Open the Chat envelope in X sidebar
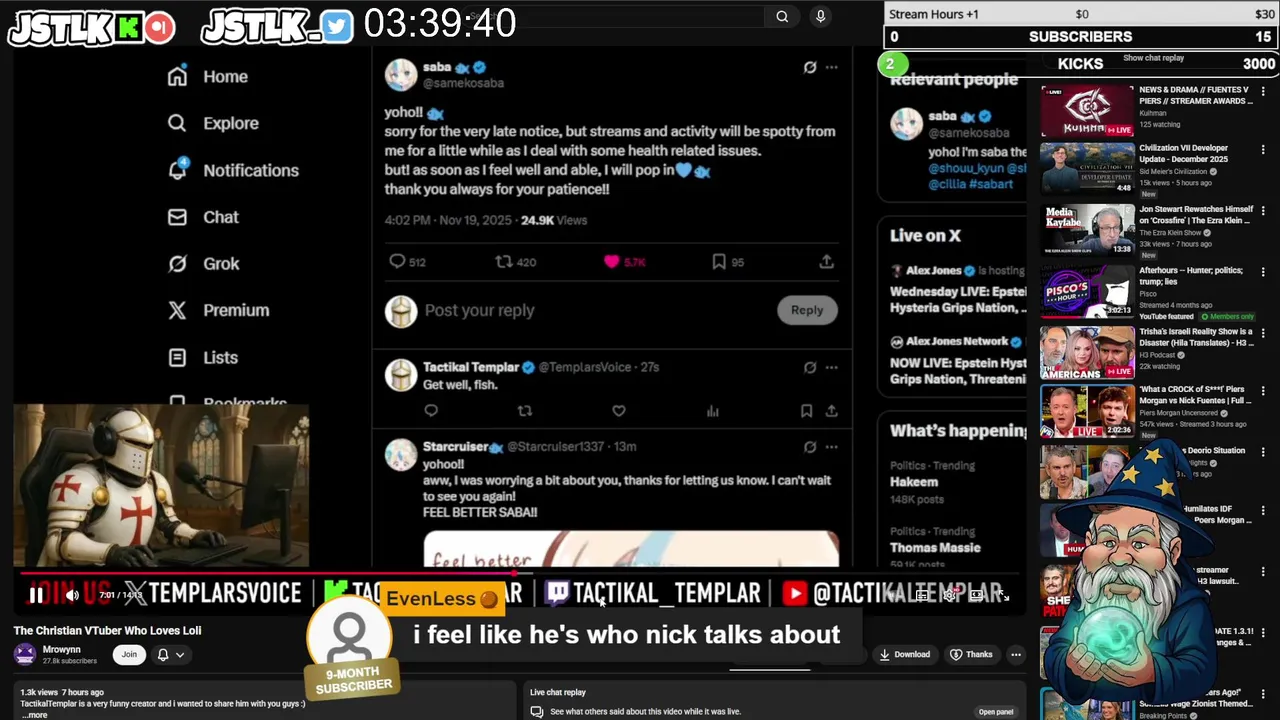1280x720 pixels. [177, 217]
